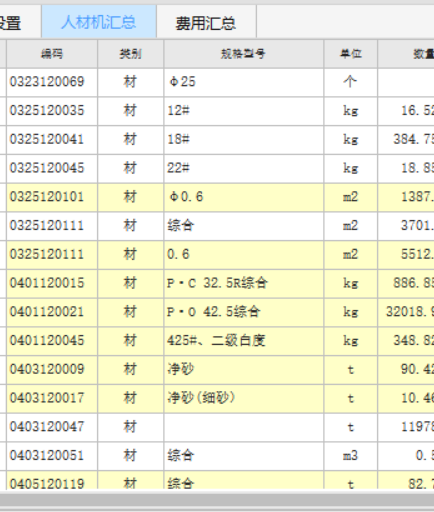Select the 425#、二级白度 cell
This screenshot has height=512, width=434.
(243, 341)
